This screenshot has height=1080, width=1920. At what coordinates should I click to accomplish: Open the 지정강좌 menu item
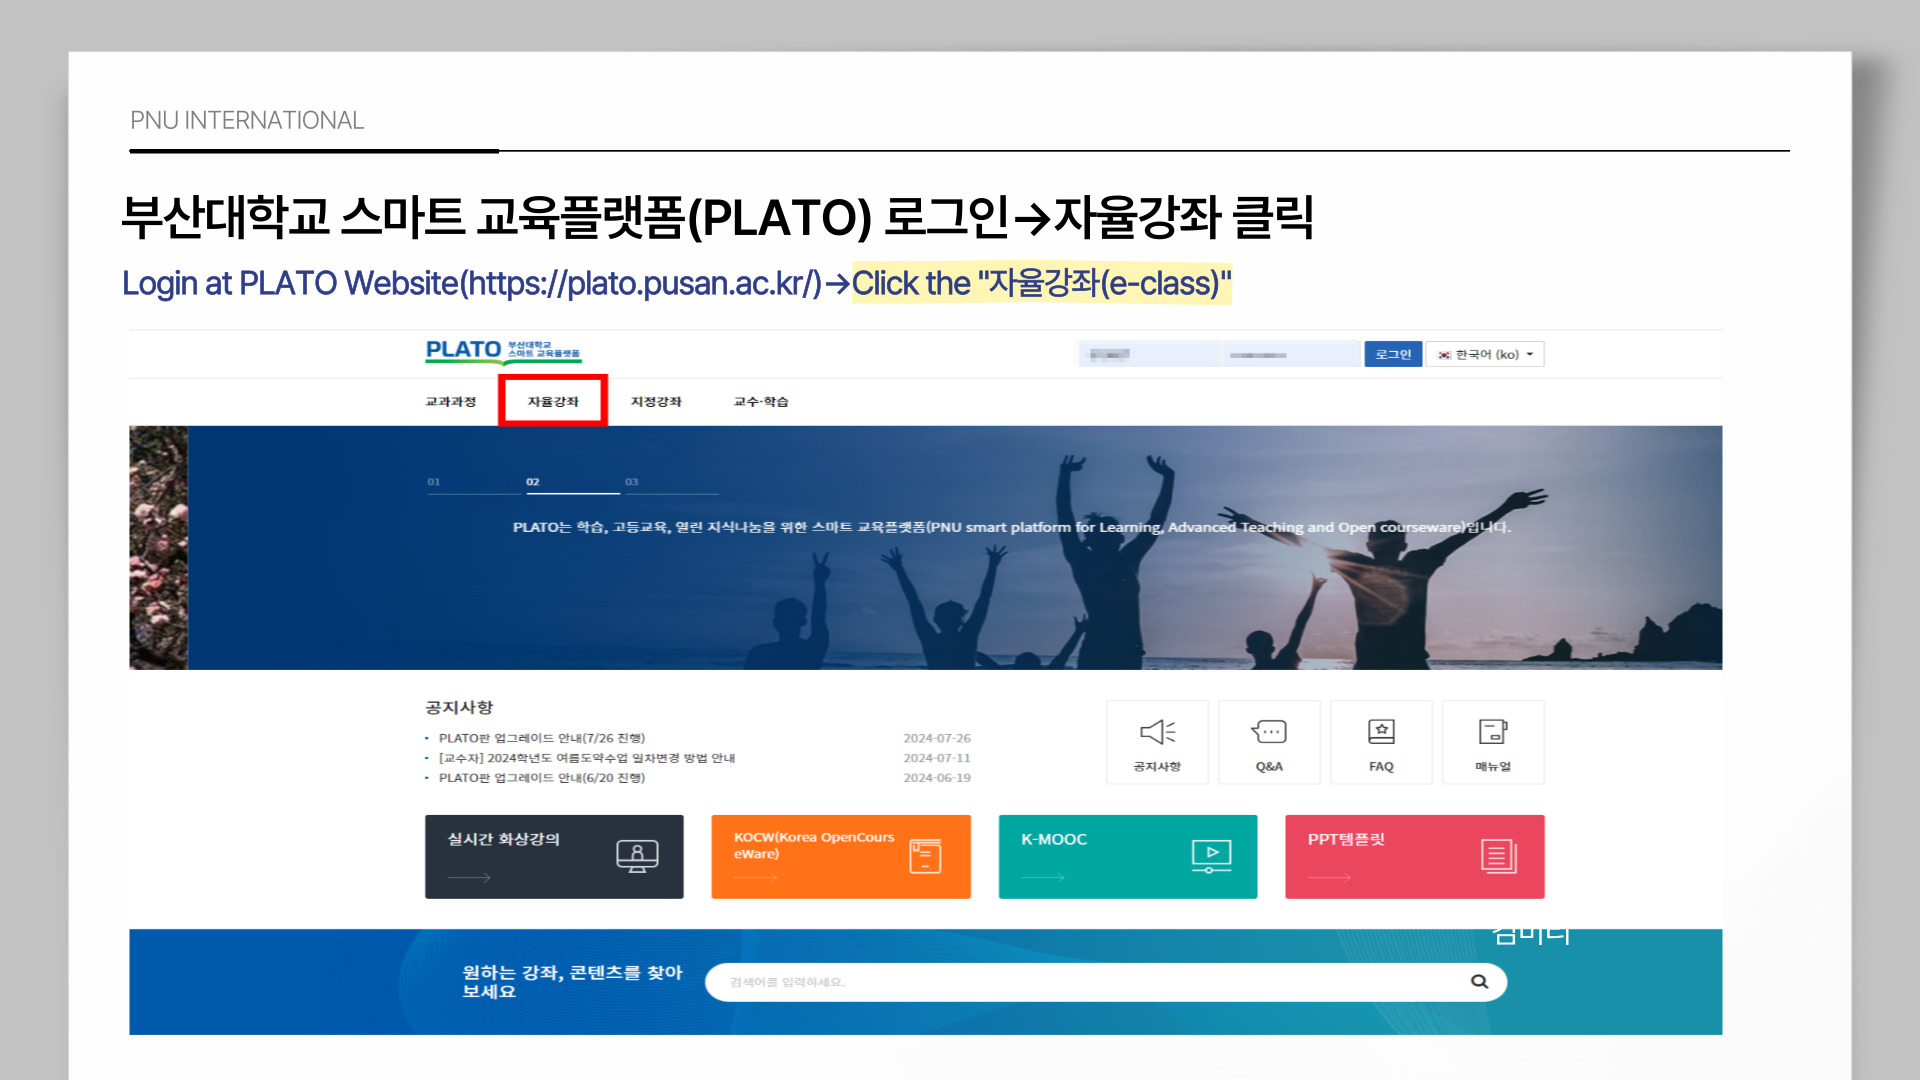coord(656,402)
